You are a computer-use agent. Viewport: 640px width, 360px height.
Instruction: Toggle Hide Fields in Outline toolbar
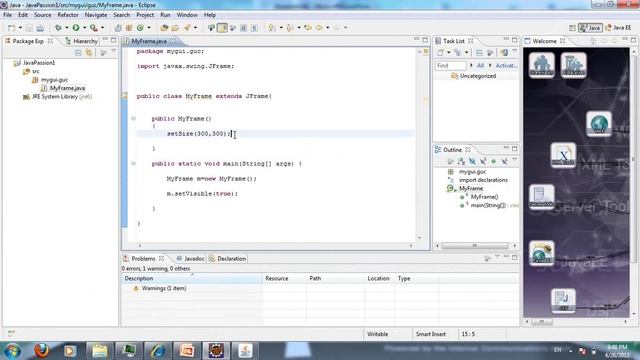[x=472, y=162]
